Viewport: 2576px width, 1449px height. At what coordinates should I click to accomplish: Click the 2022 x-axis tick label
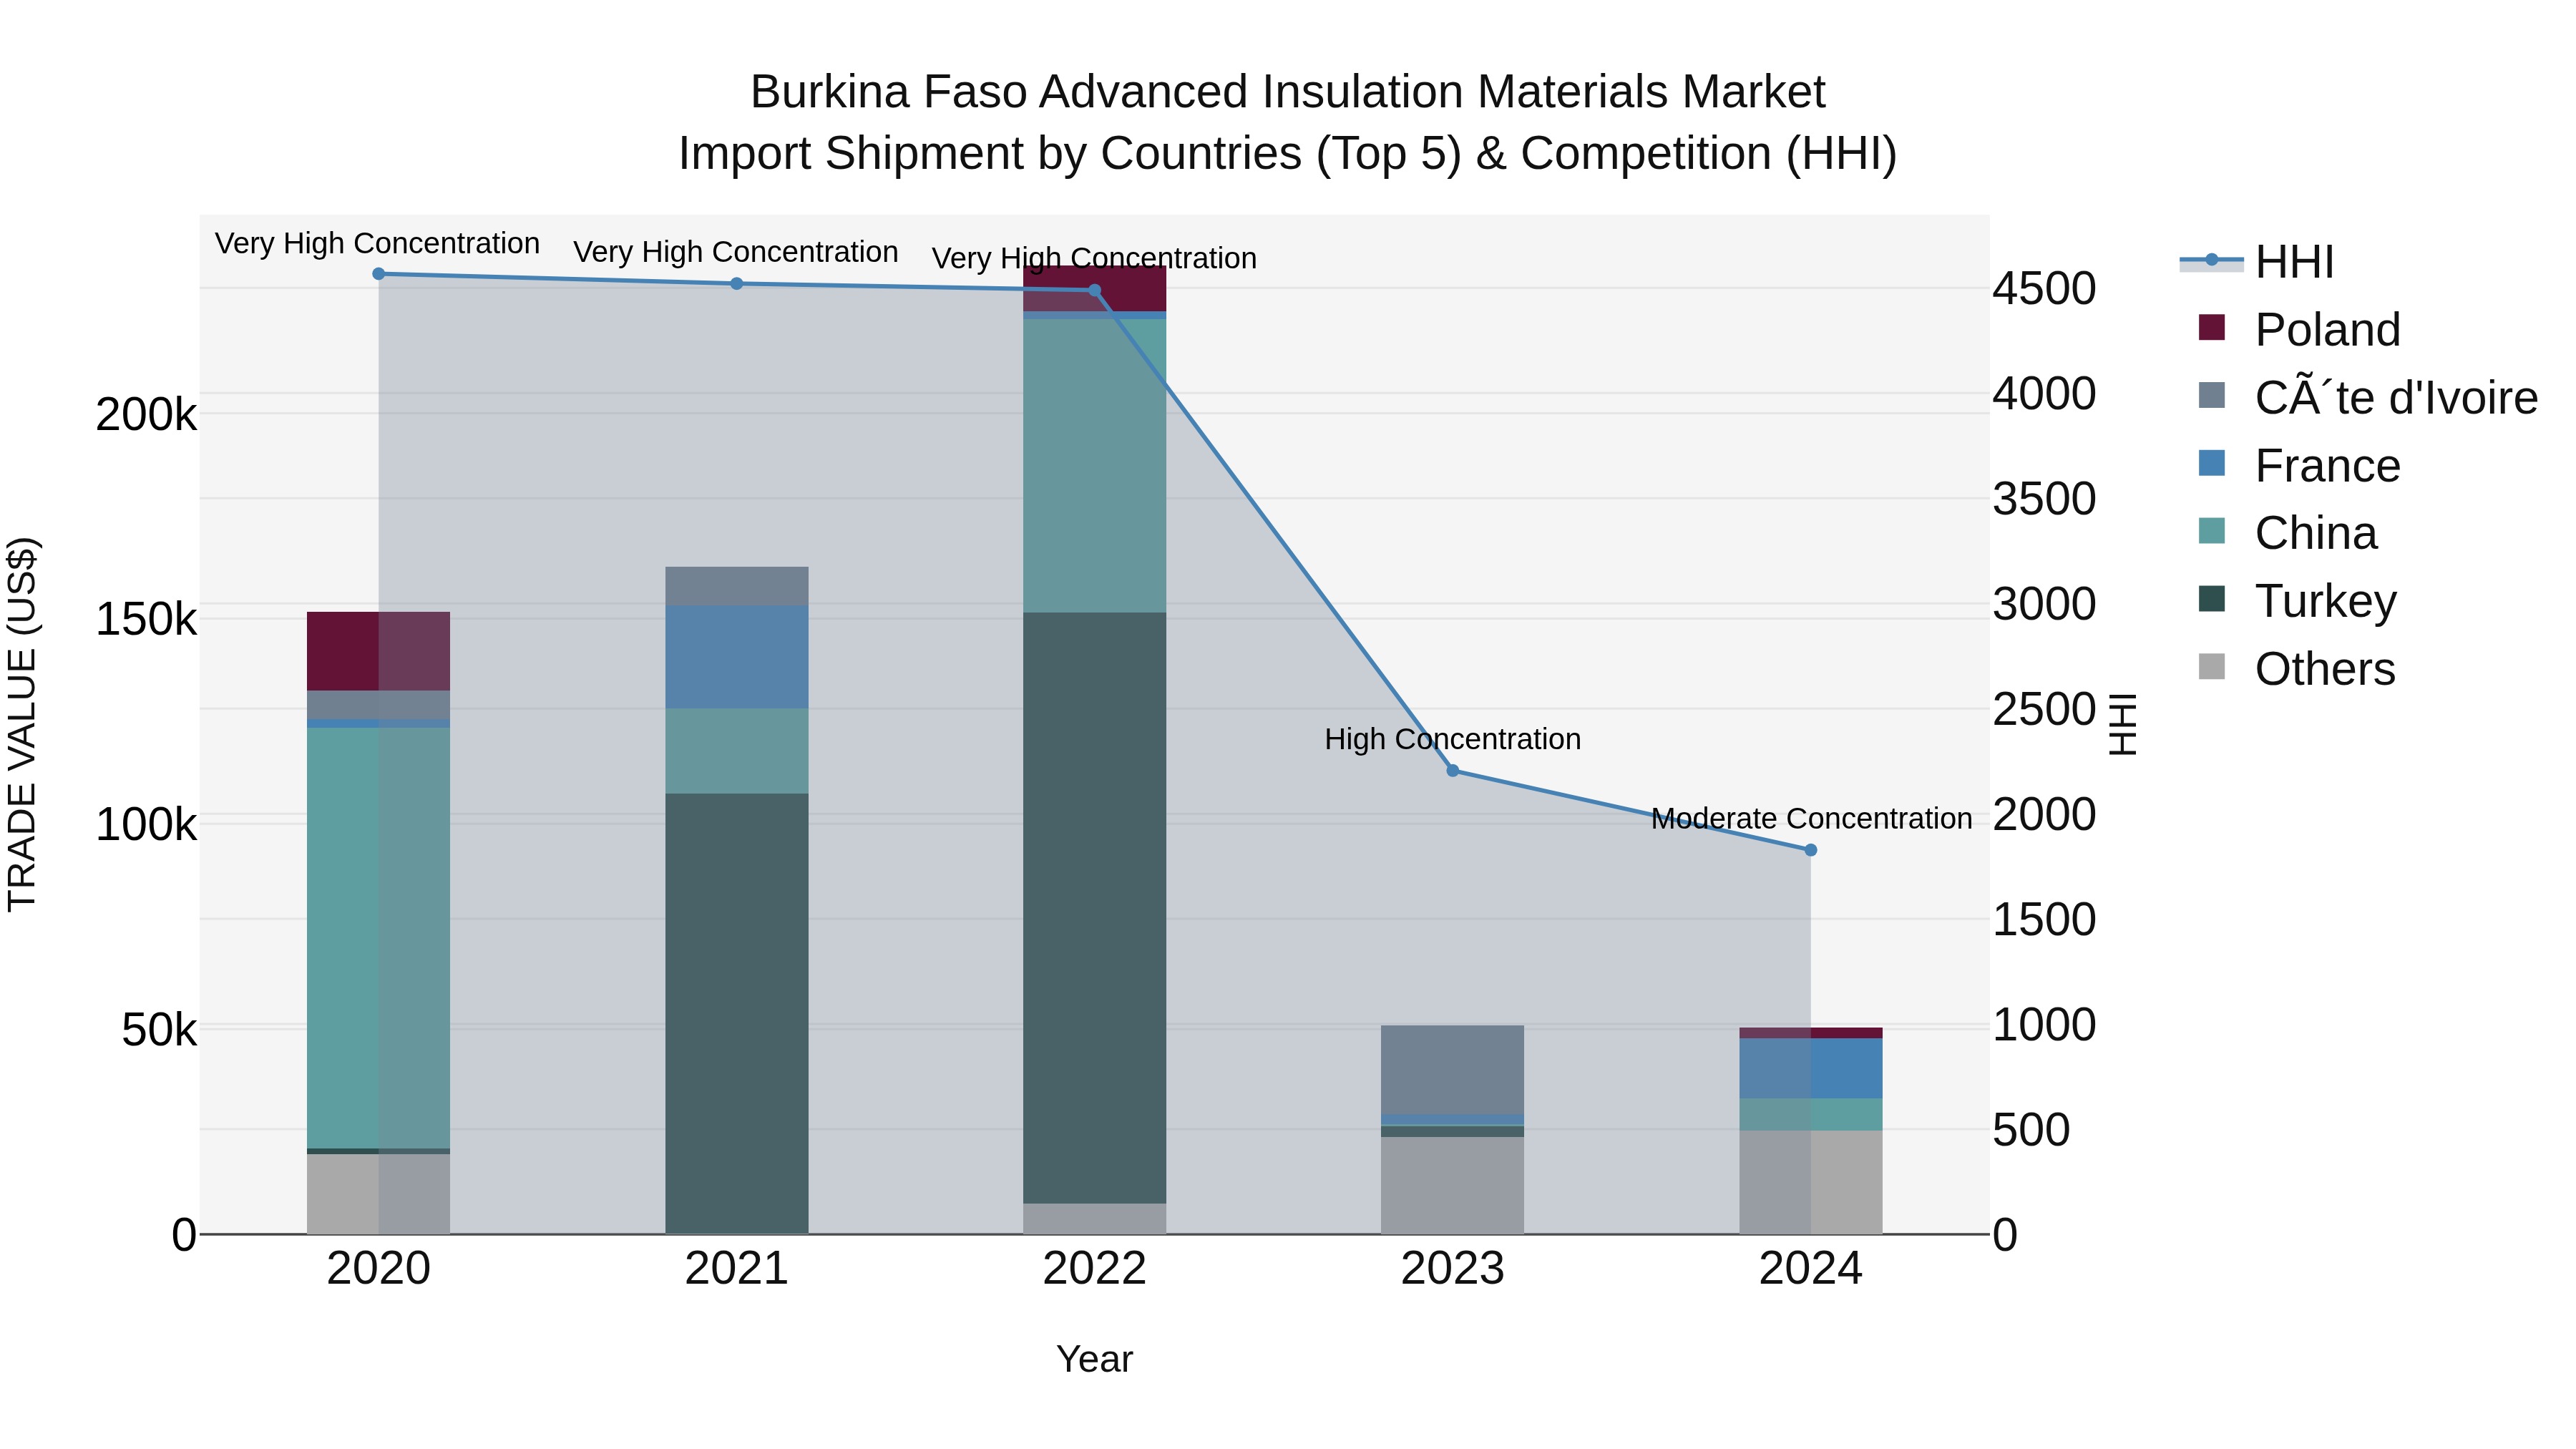(1094, 1269)
